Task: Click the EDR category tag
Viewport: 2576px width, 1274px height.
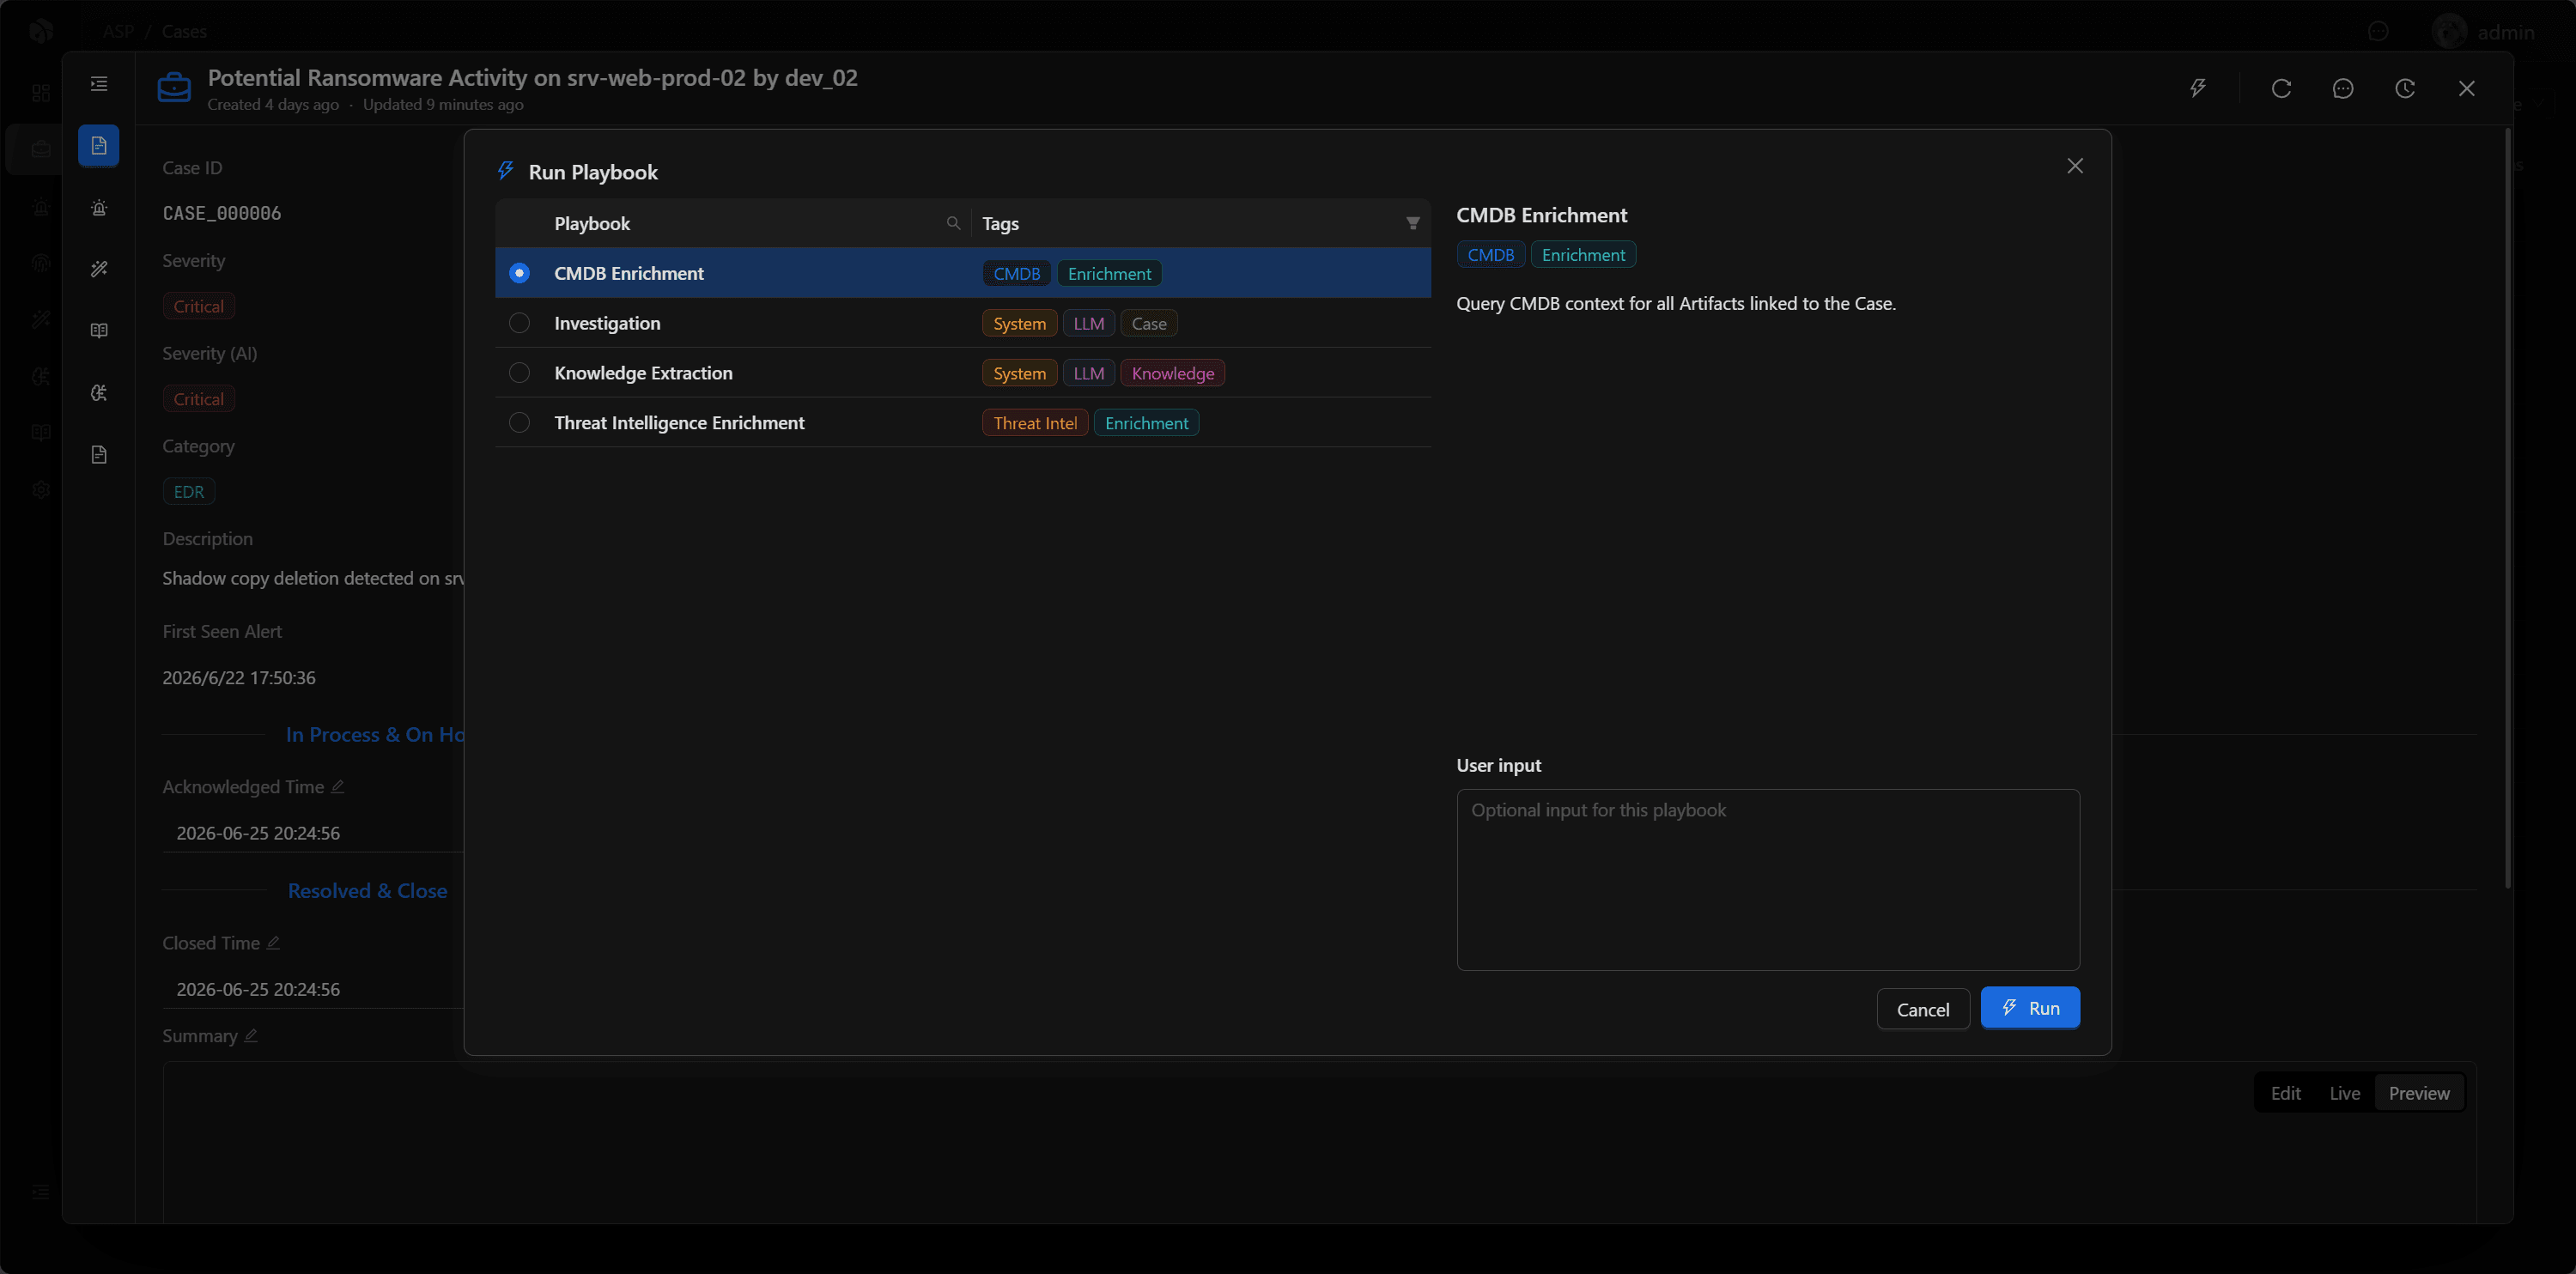Action: pyautogui.click(x=188, y=491)
